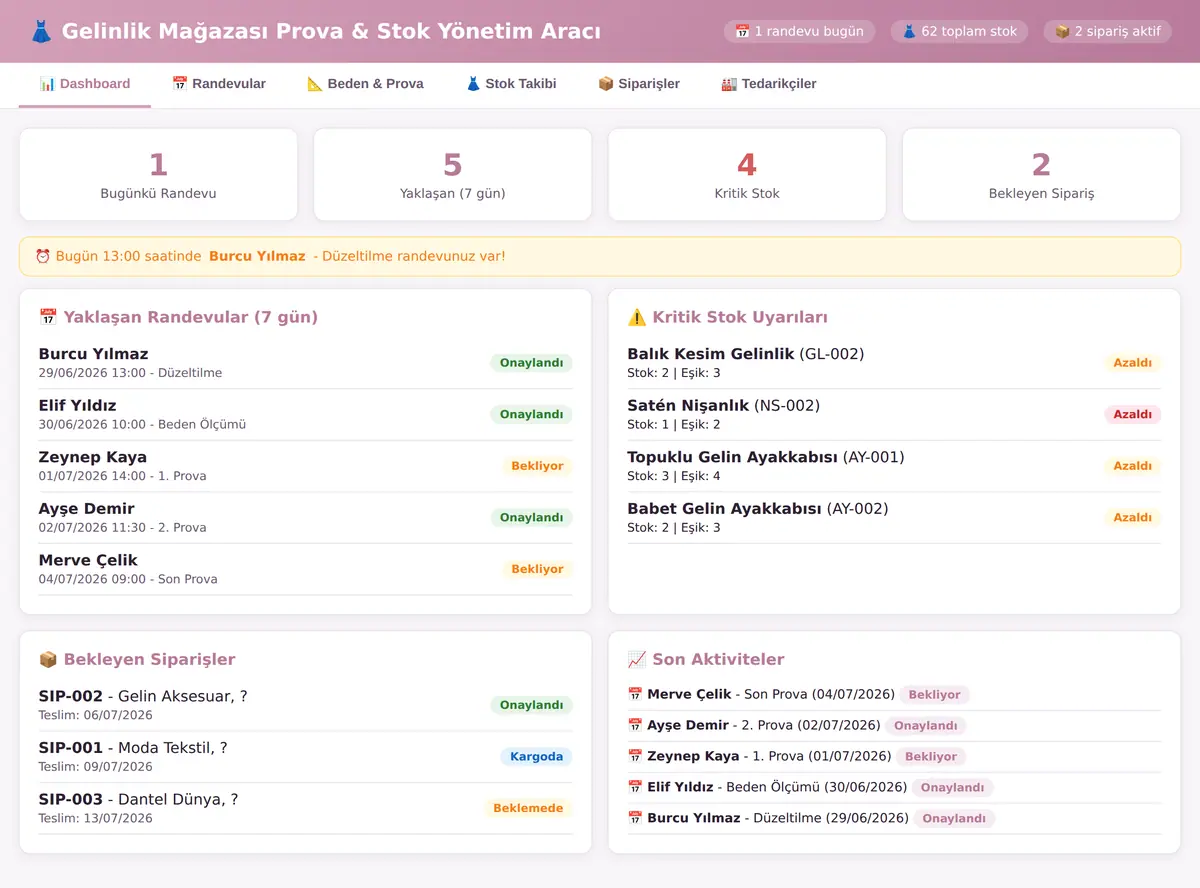Click the chart icon beside Son Aktiviteler heading
The height and width of the screenshot is (888, 1200).
637,659
